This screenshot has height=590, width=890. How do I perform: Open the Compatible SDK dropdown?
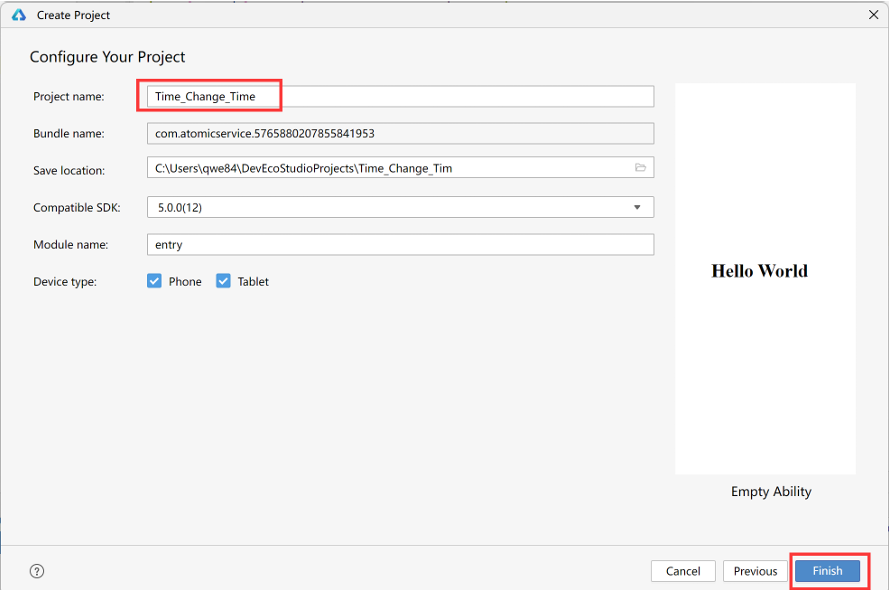pyautogui.click(x=400, y=207)
